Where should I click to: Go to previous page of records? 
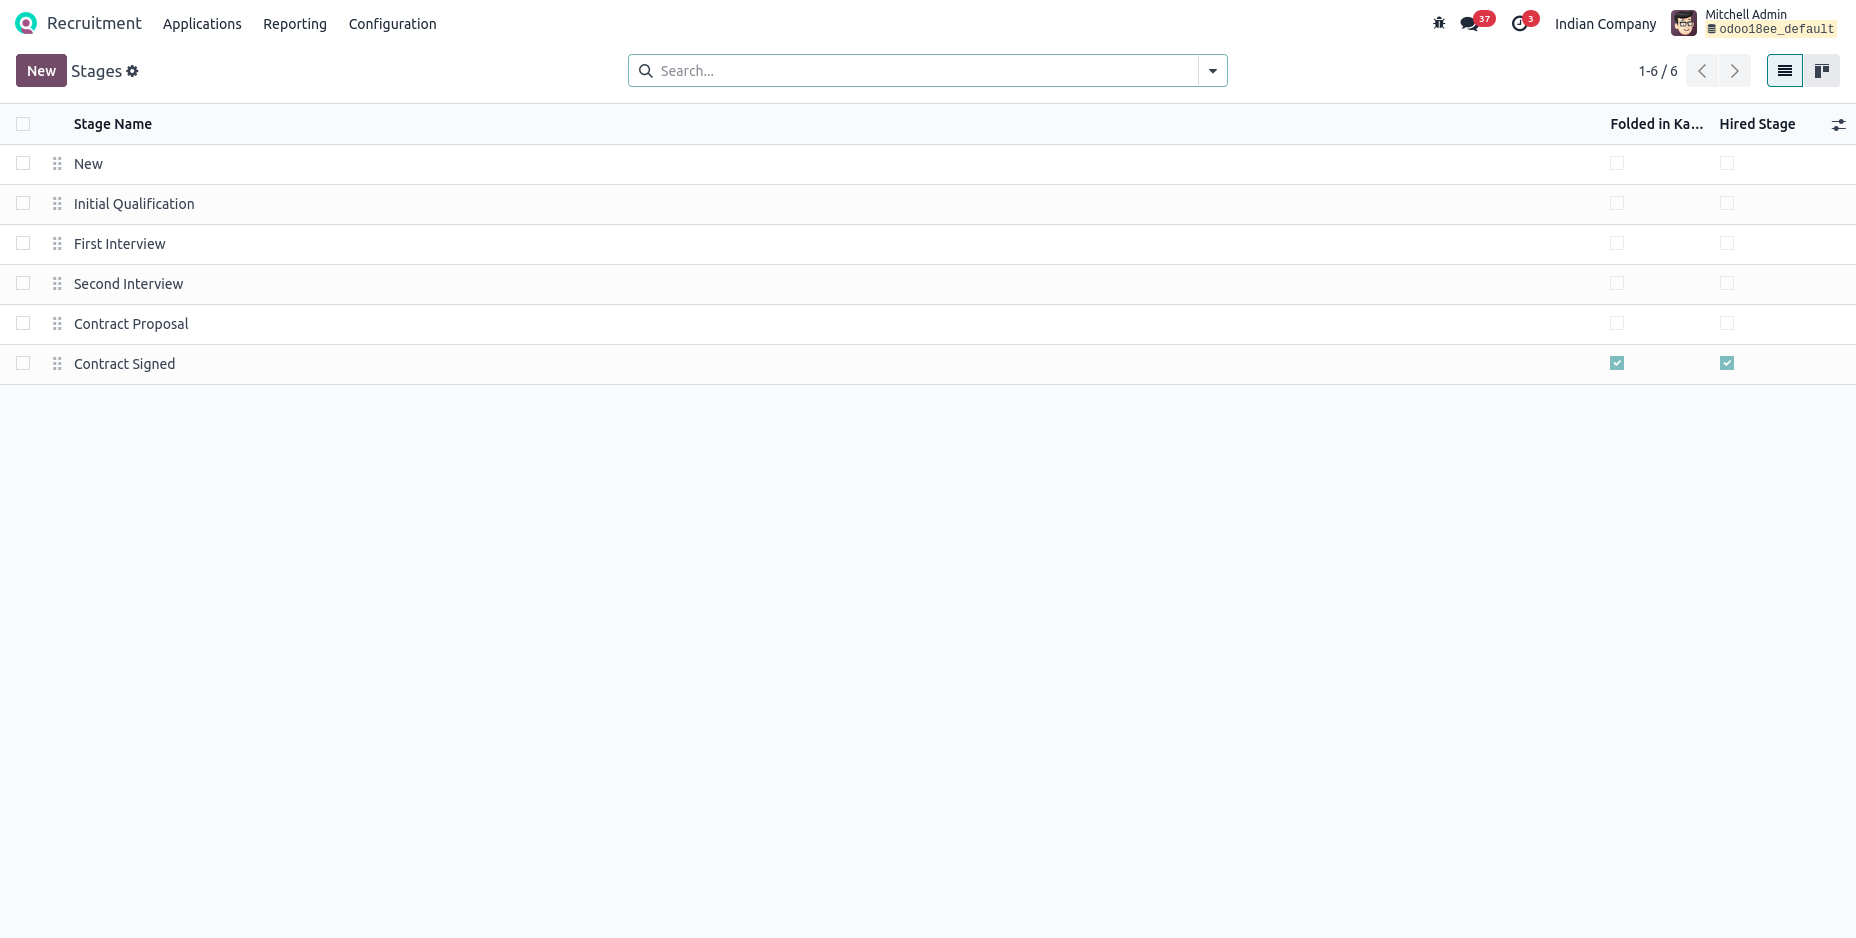[x=1702, y=71]
